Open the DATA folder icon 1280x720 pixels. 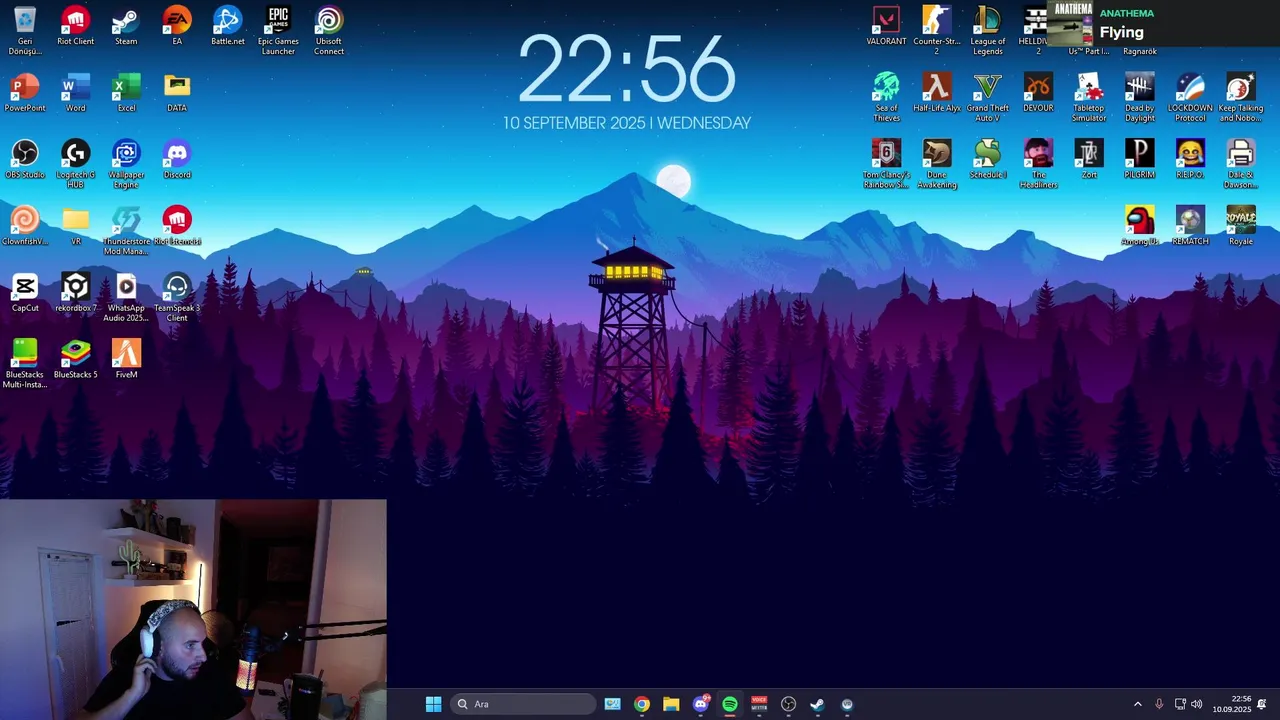177,93
